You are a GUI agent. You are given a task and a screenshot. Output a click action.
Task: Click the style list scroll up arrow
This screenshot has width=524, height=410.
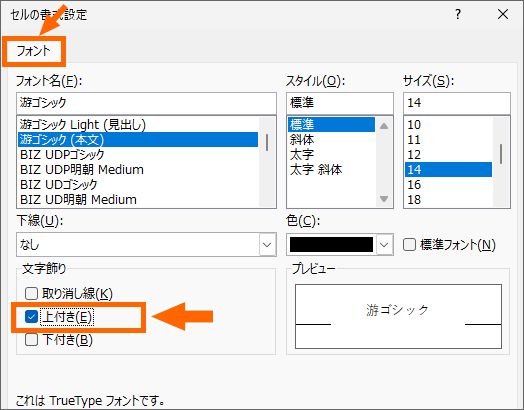click(x=384, y=126)
